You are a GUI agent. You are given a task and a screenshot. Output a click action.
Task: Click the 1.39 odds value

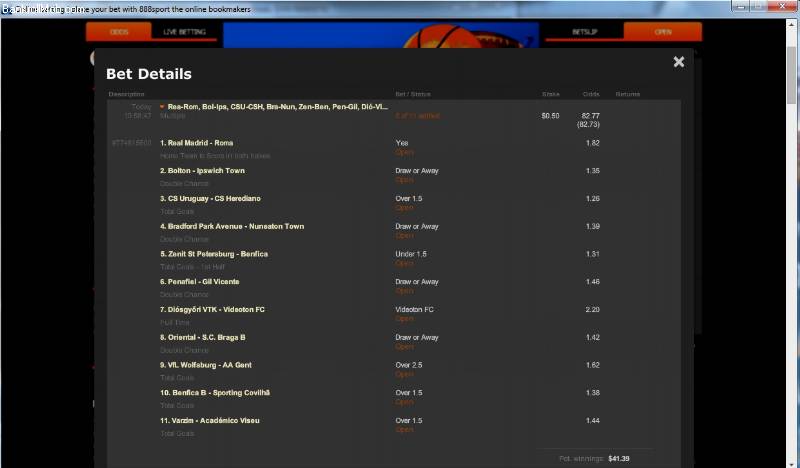pyautogui.click(x=592, y=226)
